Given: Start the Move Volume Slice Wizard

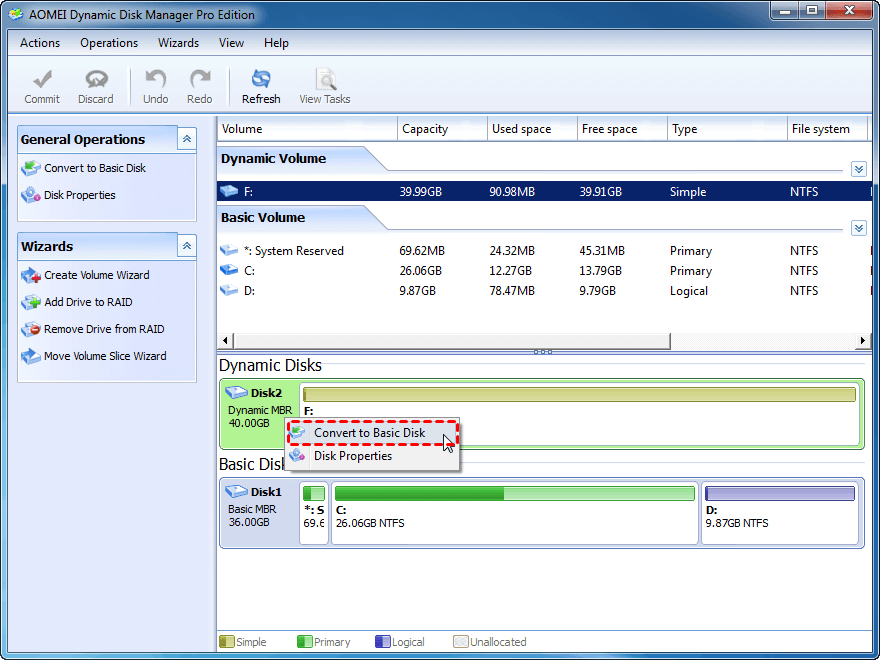Looking at the screenshot, I should click(105, 356).
